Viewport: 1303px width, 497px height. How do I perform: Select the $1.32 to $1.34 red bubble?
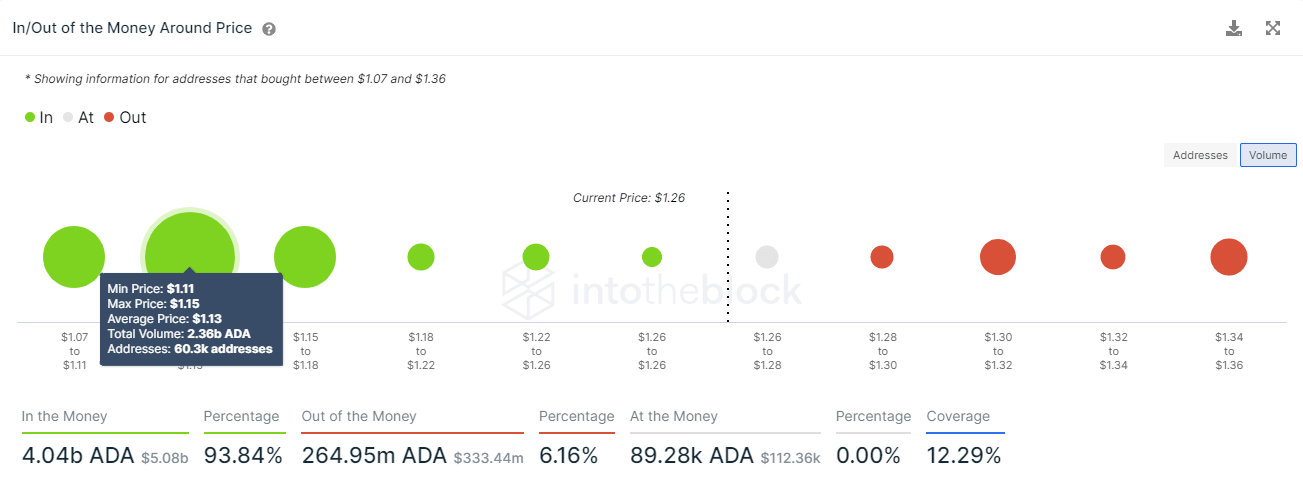click(x=1113, y=257)
